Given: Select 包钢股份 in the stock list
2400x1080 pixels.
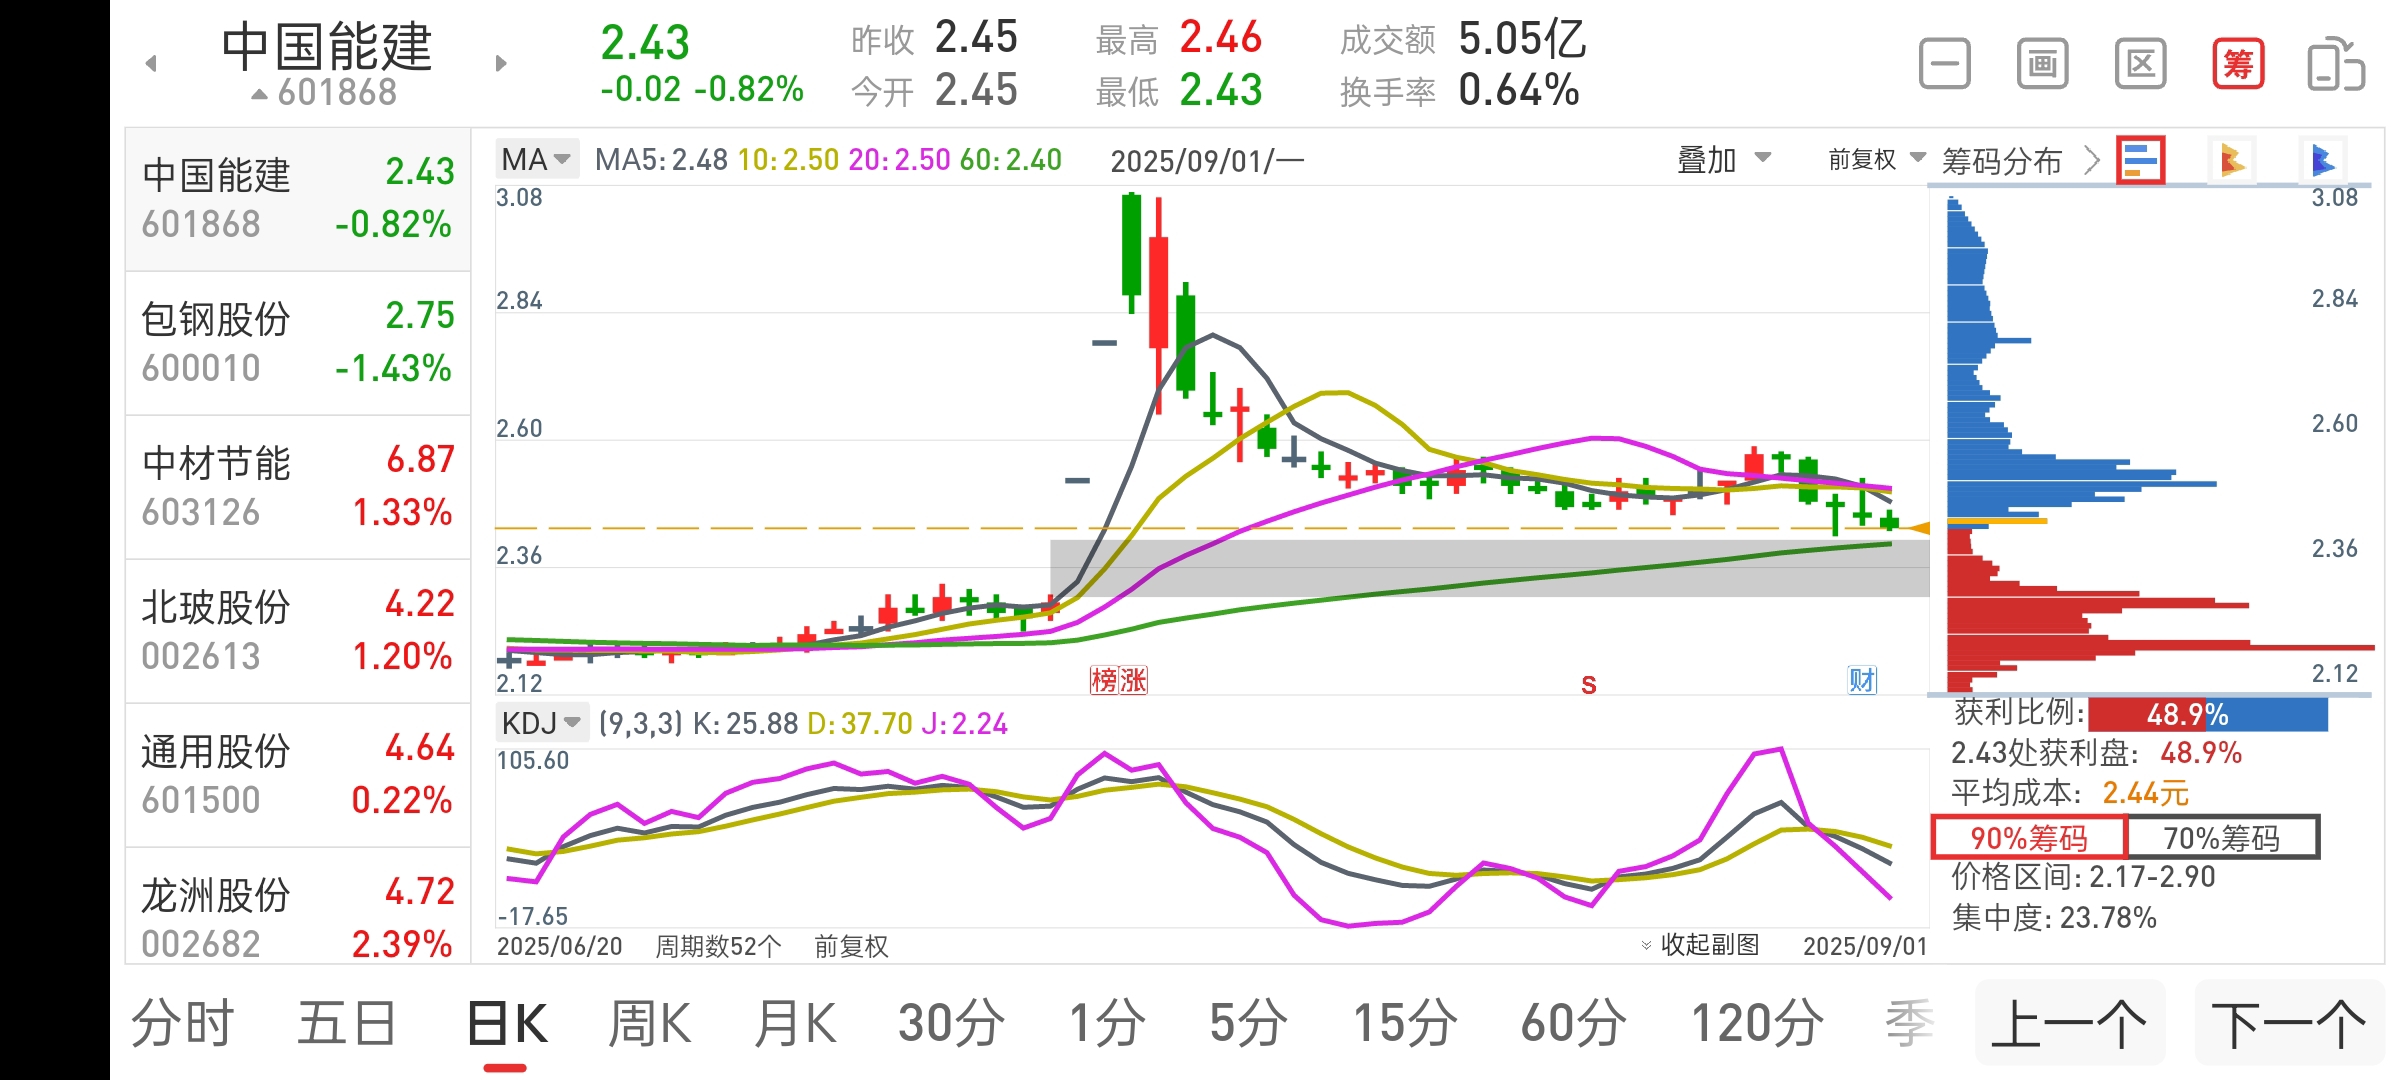Looking at the screenshot, I should [298, 343].
